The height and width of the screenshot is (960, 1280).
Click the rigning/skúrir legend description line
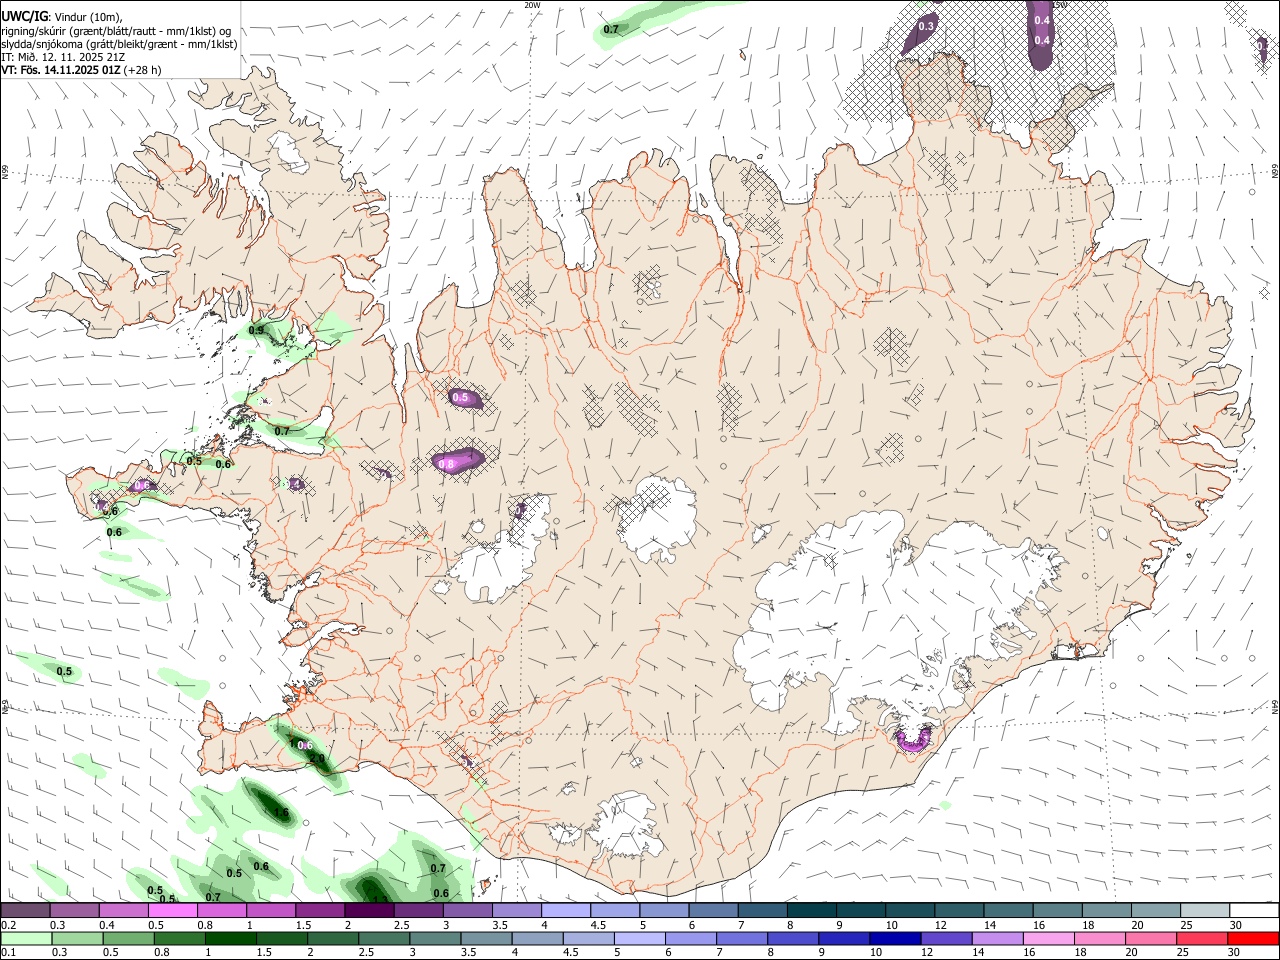point(116,30)
